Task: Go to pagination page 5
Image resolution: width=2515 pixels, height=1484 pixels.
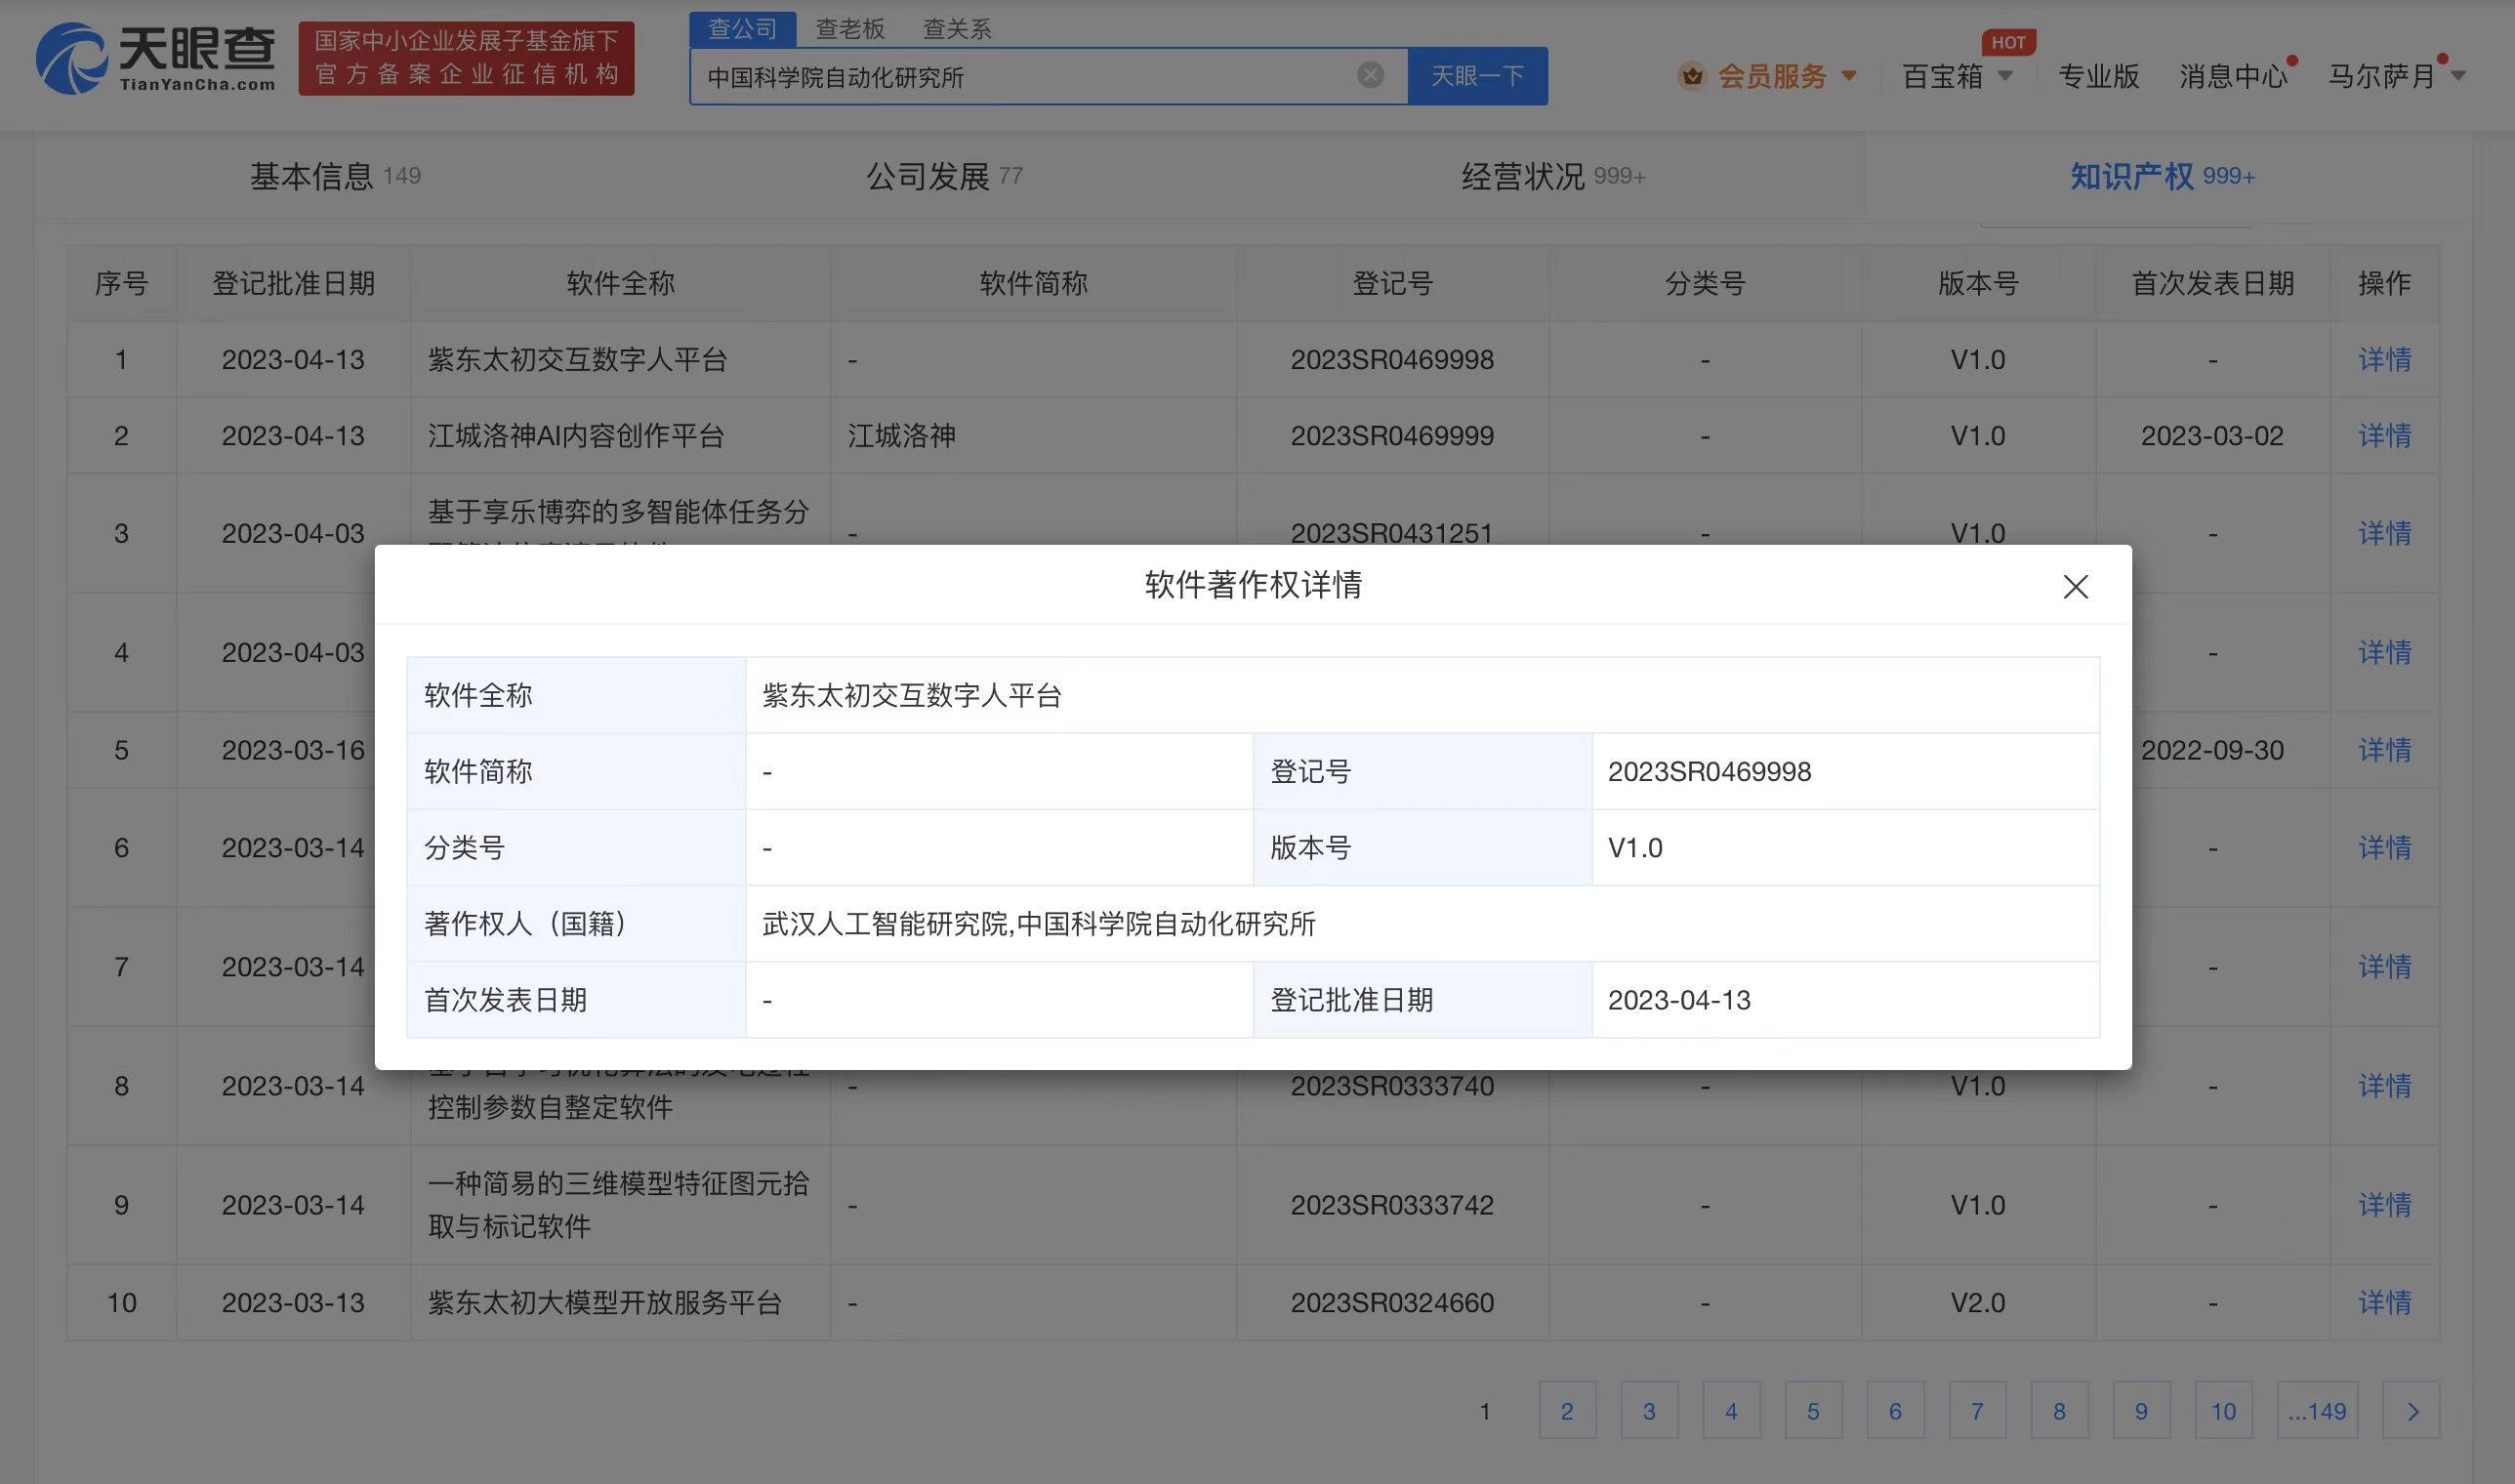Action: (1813, 1410)
